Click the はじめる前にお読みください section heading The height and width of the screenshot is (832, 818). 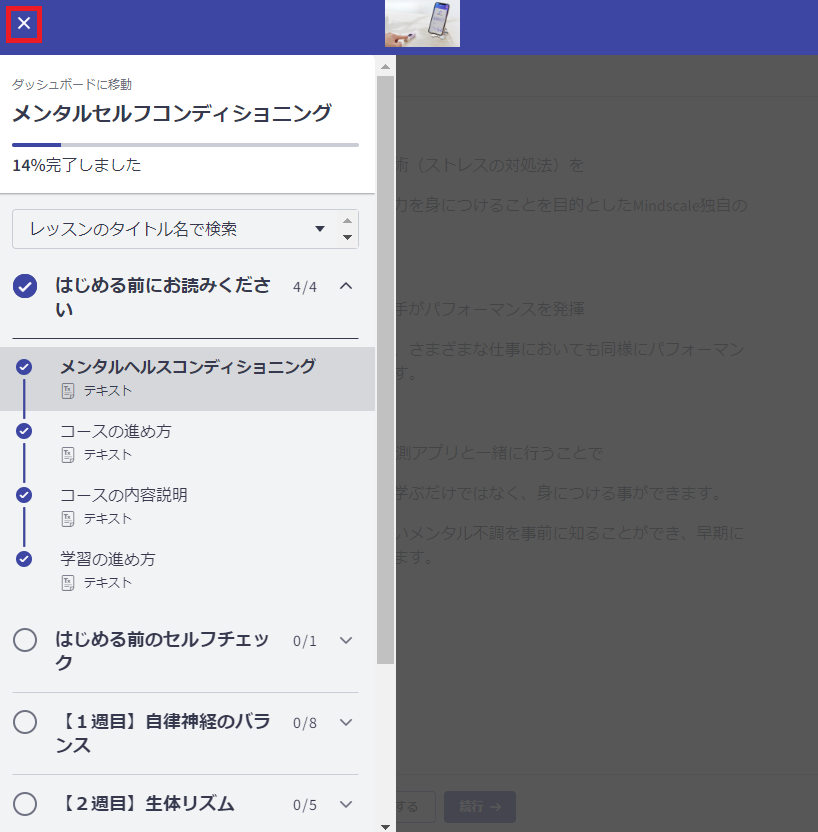[163, 297]
